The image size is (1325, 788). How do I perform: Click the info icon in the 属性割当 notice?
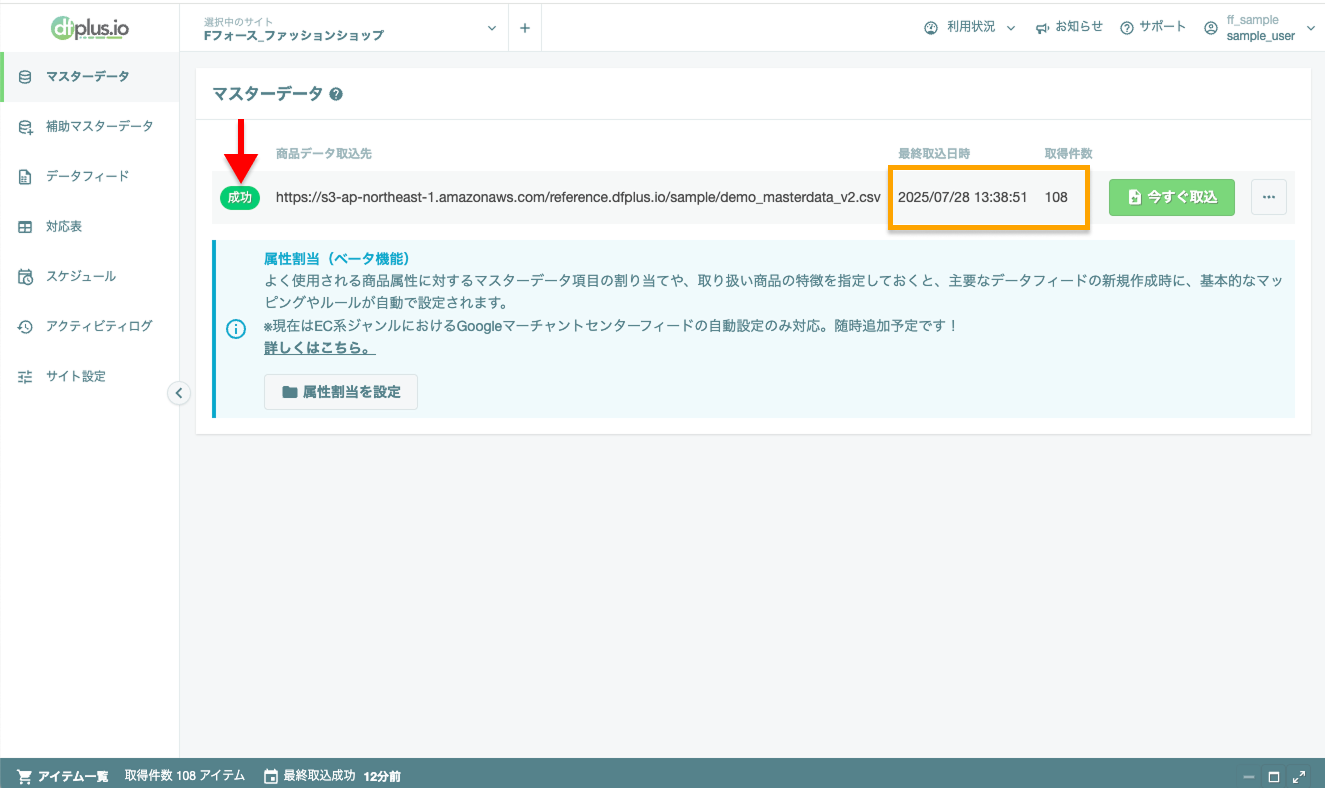[x=237, y=329]
